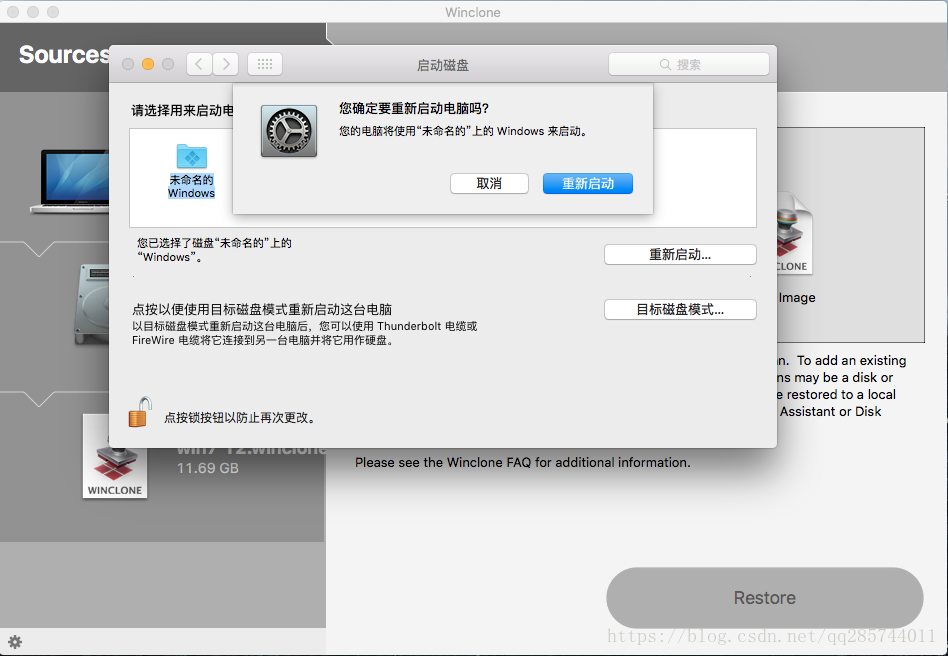Confirm restart with the blue 重新启动 button
This screenshot has height=656, width=948.
pyautogui.click(x=588, y=183)
